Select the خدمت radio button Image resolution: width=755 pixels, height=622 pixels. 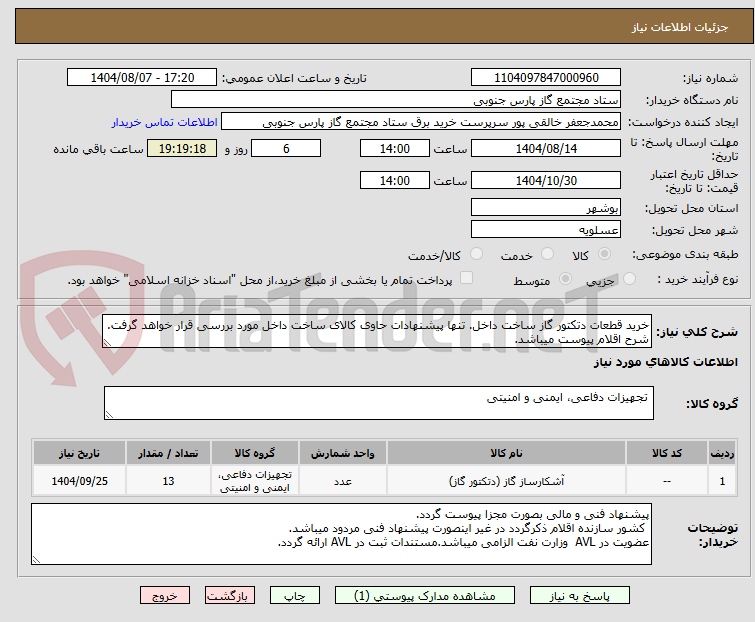coord(547,254)
